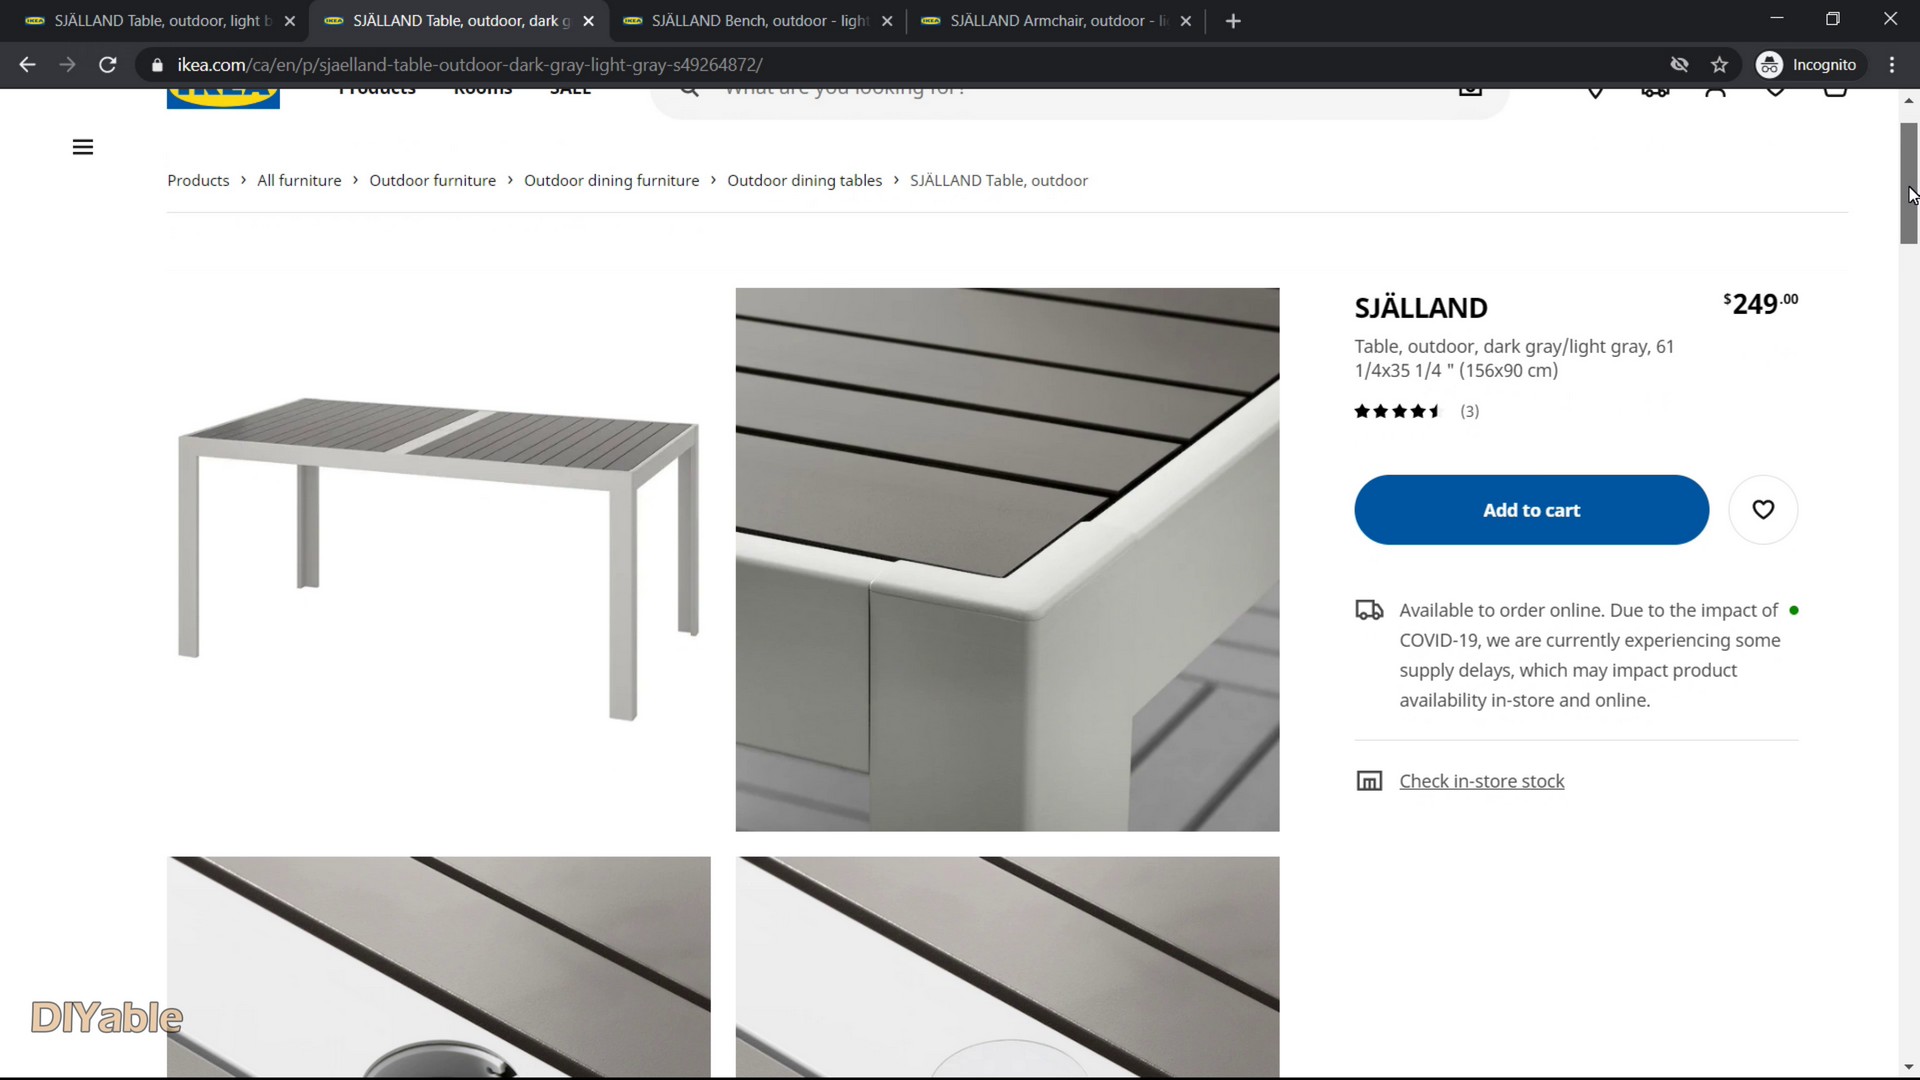Image resolution: width=1920 pixels, height=1080 pixels.
Task: Restore down the browser window
Action: (x=1833, y=19)
